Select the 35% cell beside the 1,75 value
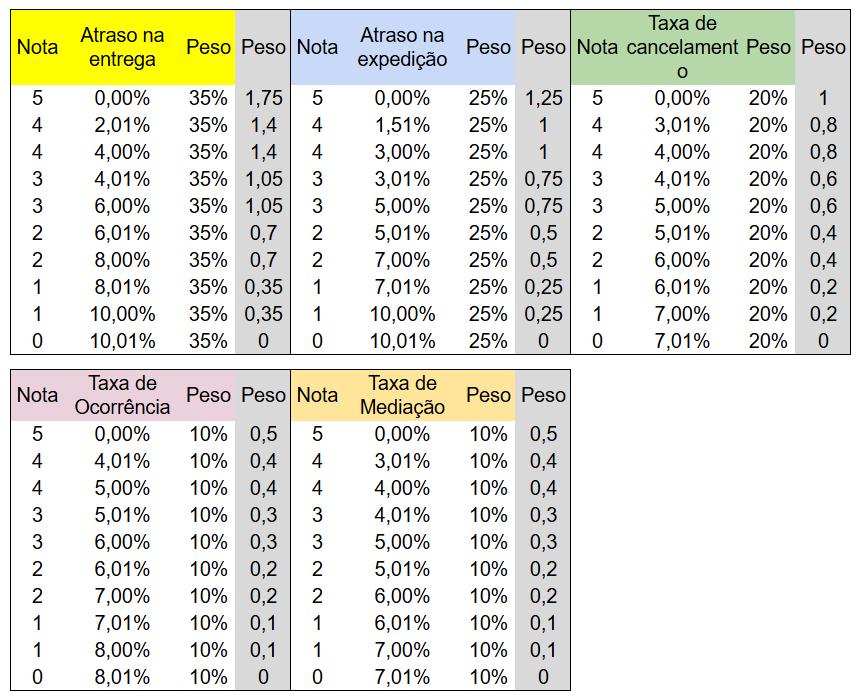This screenshot has height=697, width=857. (x=208, y=98)
